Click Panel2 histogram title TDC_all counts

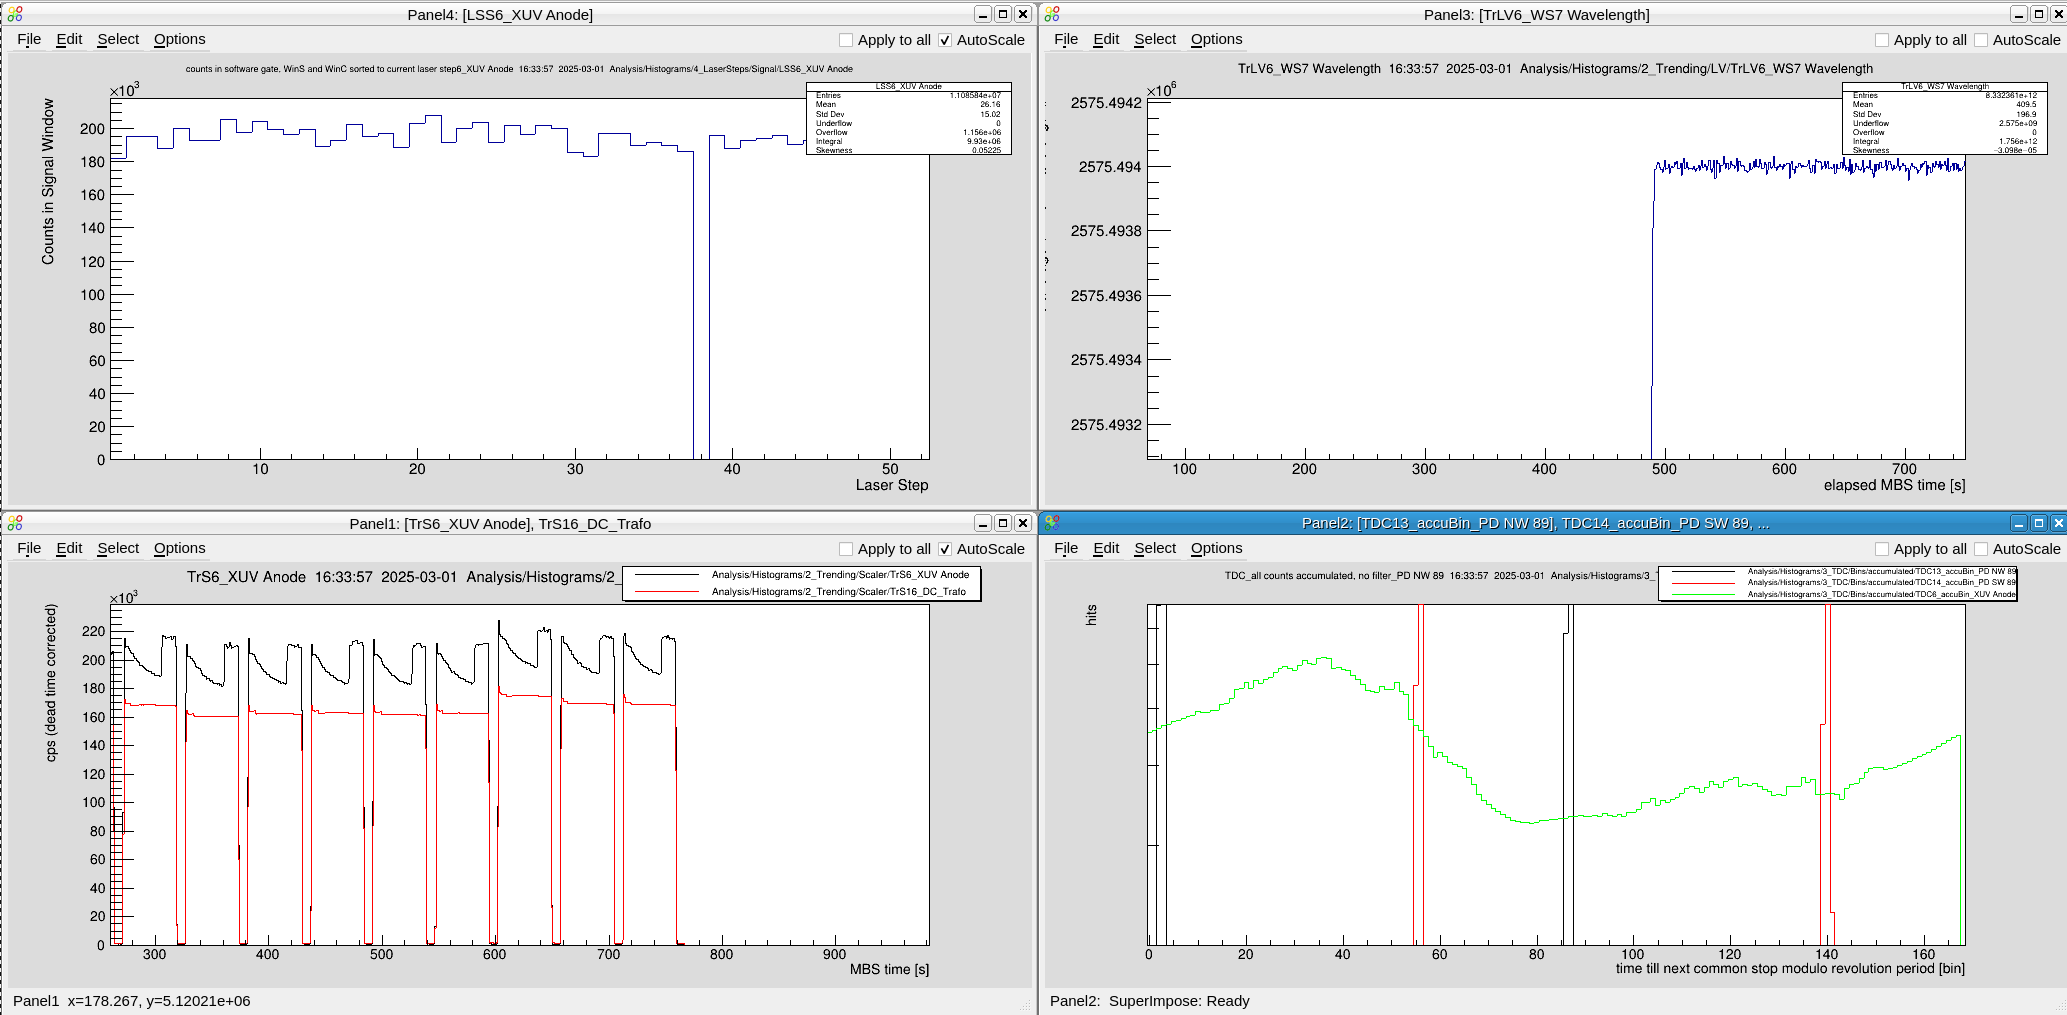point(1439,576)
